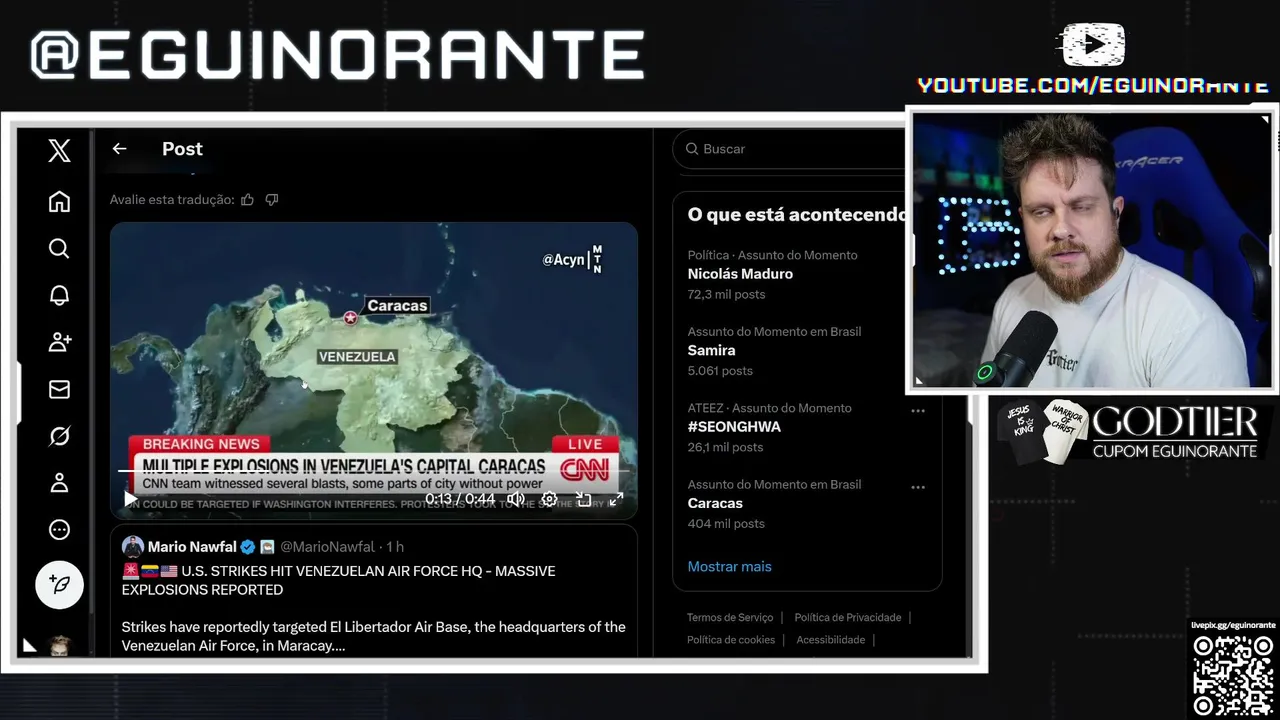Screen dimensions: 1280x720
Task: Open the More circle-dots sidebar icon
Action: click(x=59, y=530)
